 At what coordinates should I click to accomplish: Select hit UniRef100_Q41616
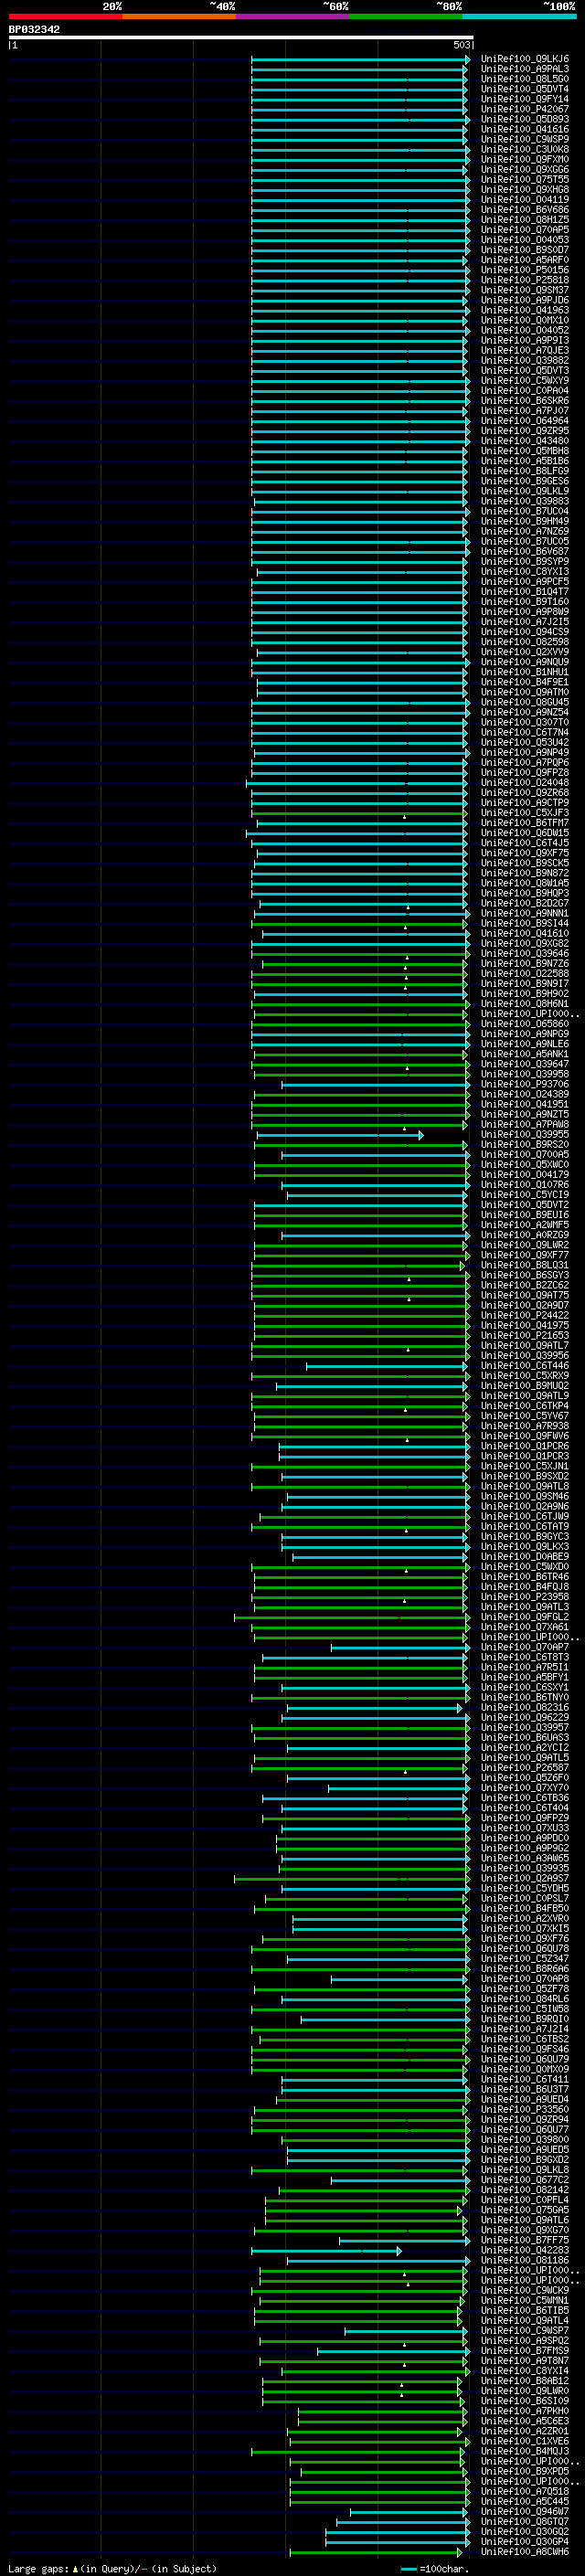click(x=525, y=129)
